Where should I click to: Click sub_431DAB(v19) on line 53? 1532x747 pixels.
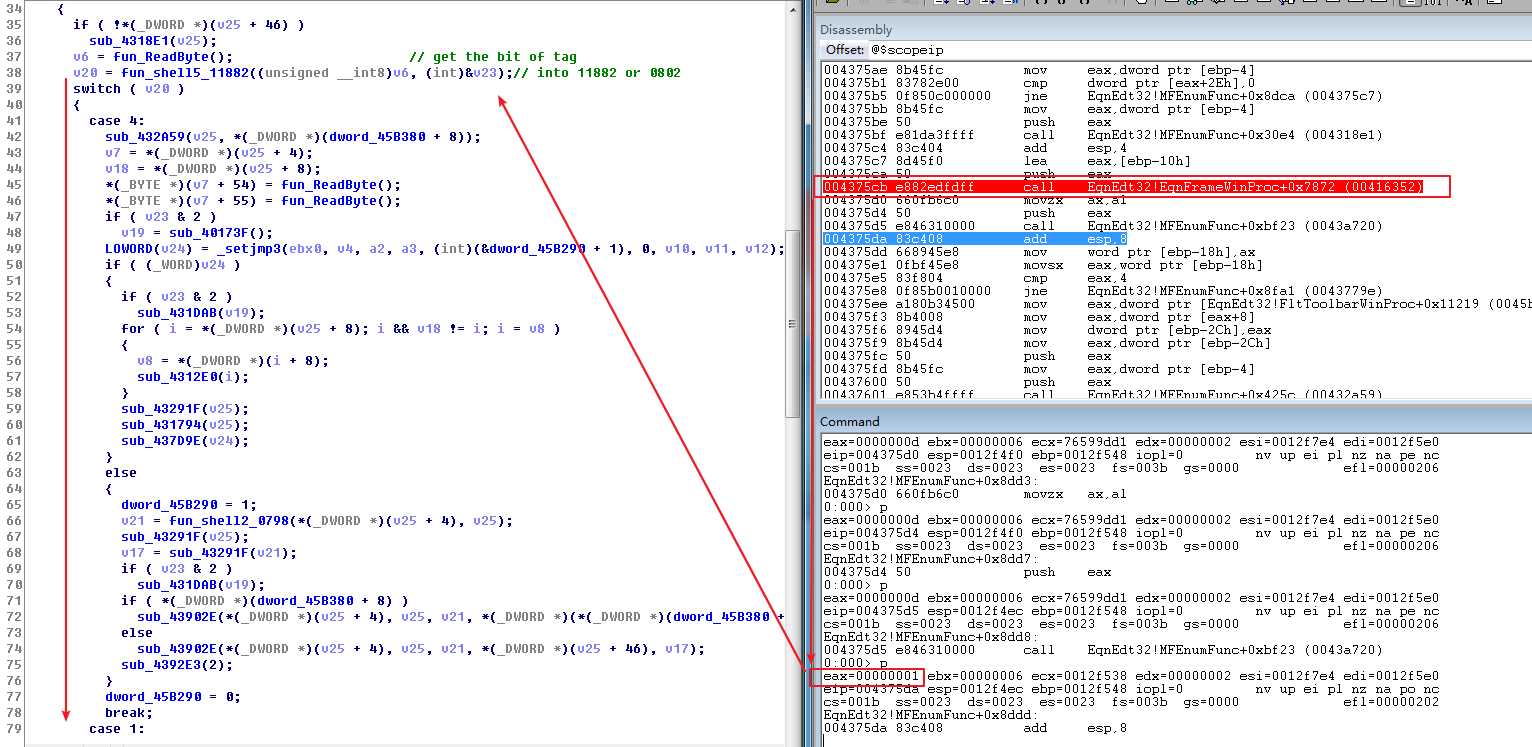tap(201, 312)
